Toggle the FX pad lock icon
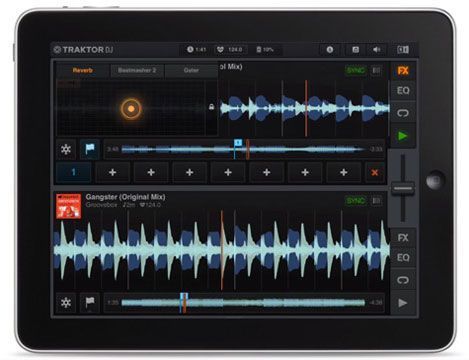The image size is (469, 360). [211, 107]
